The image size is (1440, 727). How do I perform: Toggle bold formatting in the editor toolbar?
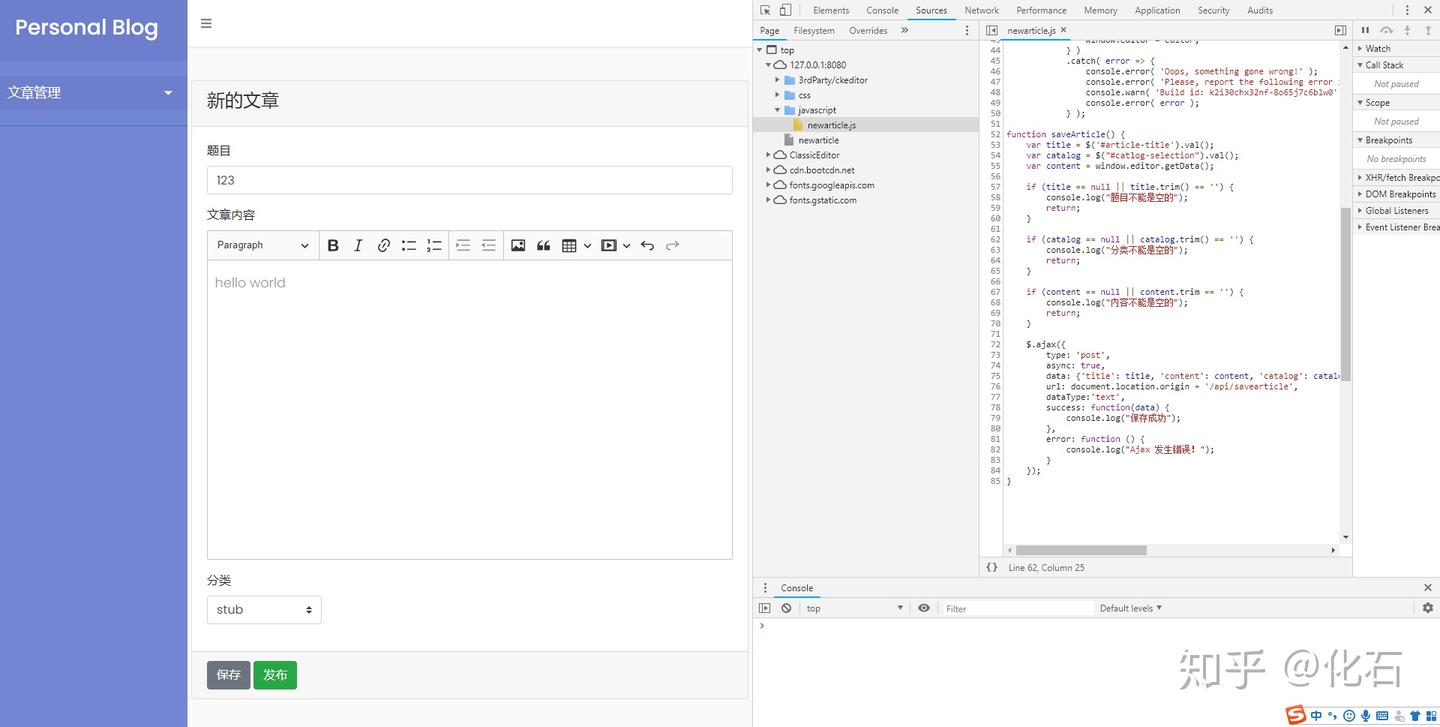click(333, 245)
